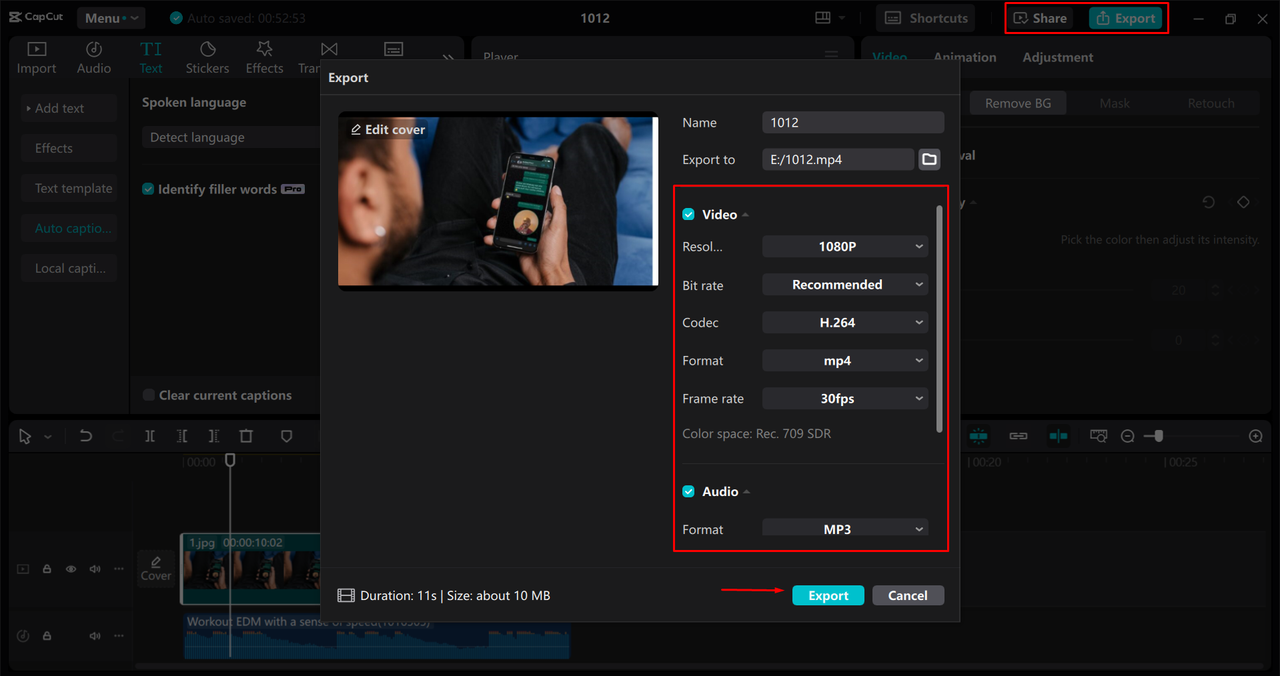Toggle the preview axis icon in timeline
The width and height of the screenshot is (1280, 676).
(x=1058, y=436)
